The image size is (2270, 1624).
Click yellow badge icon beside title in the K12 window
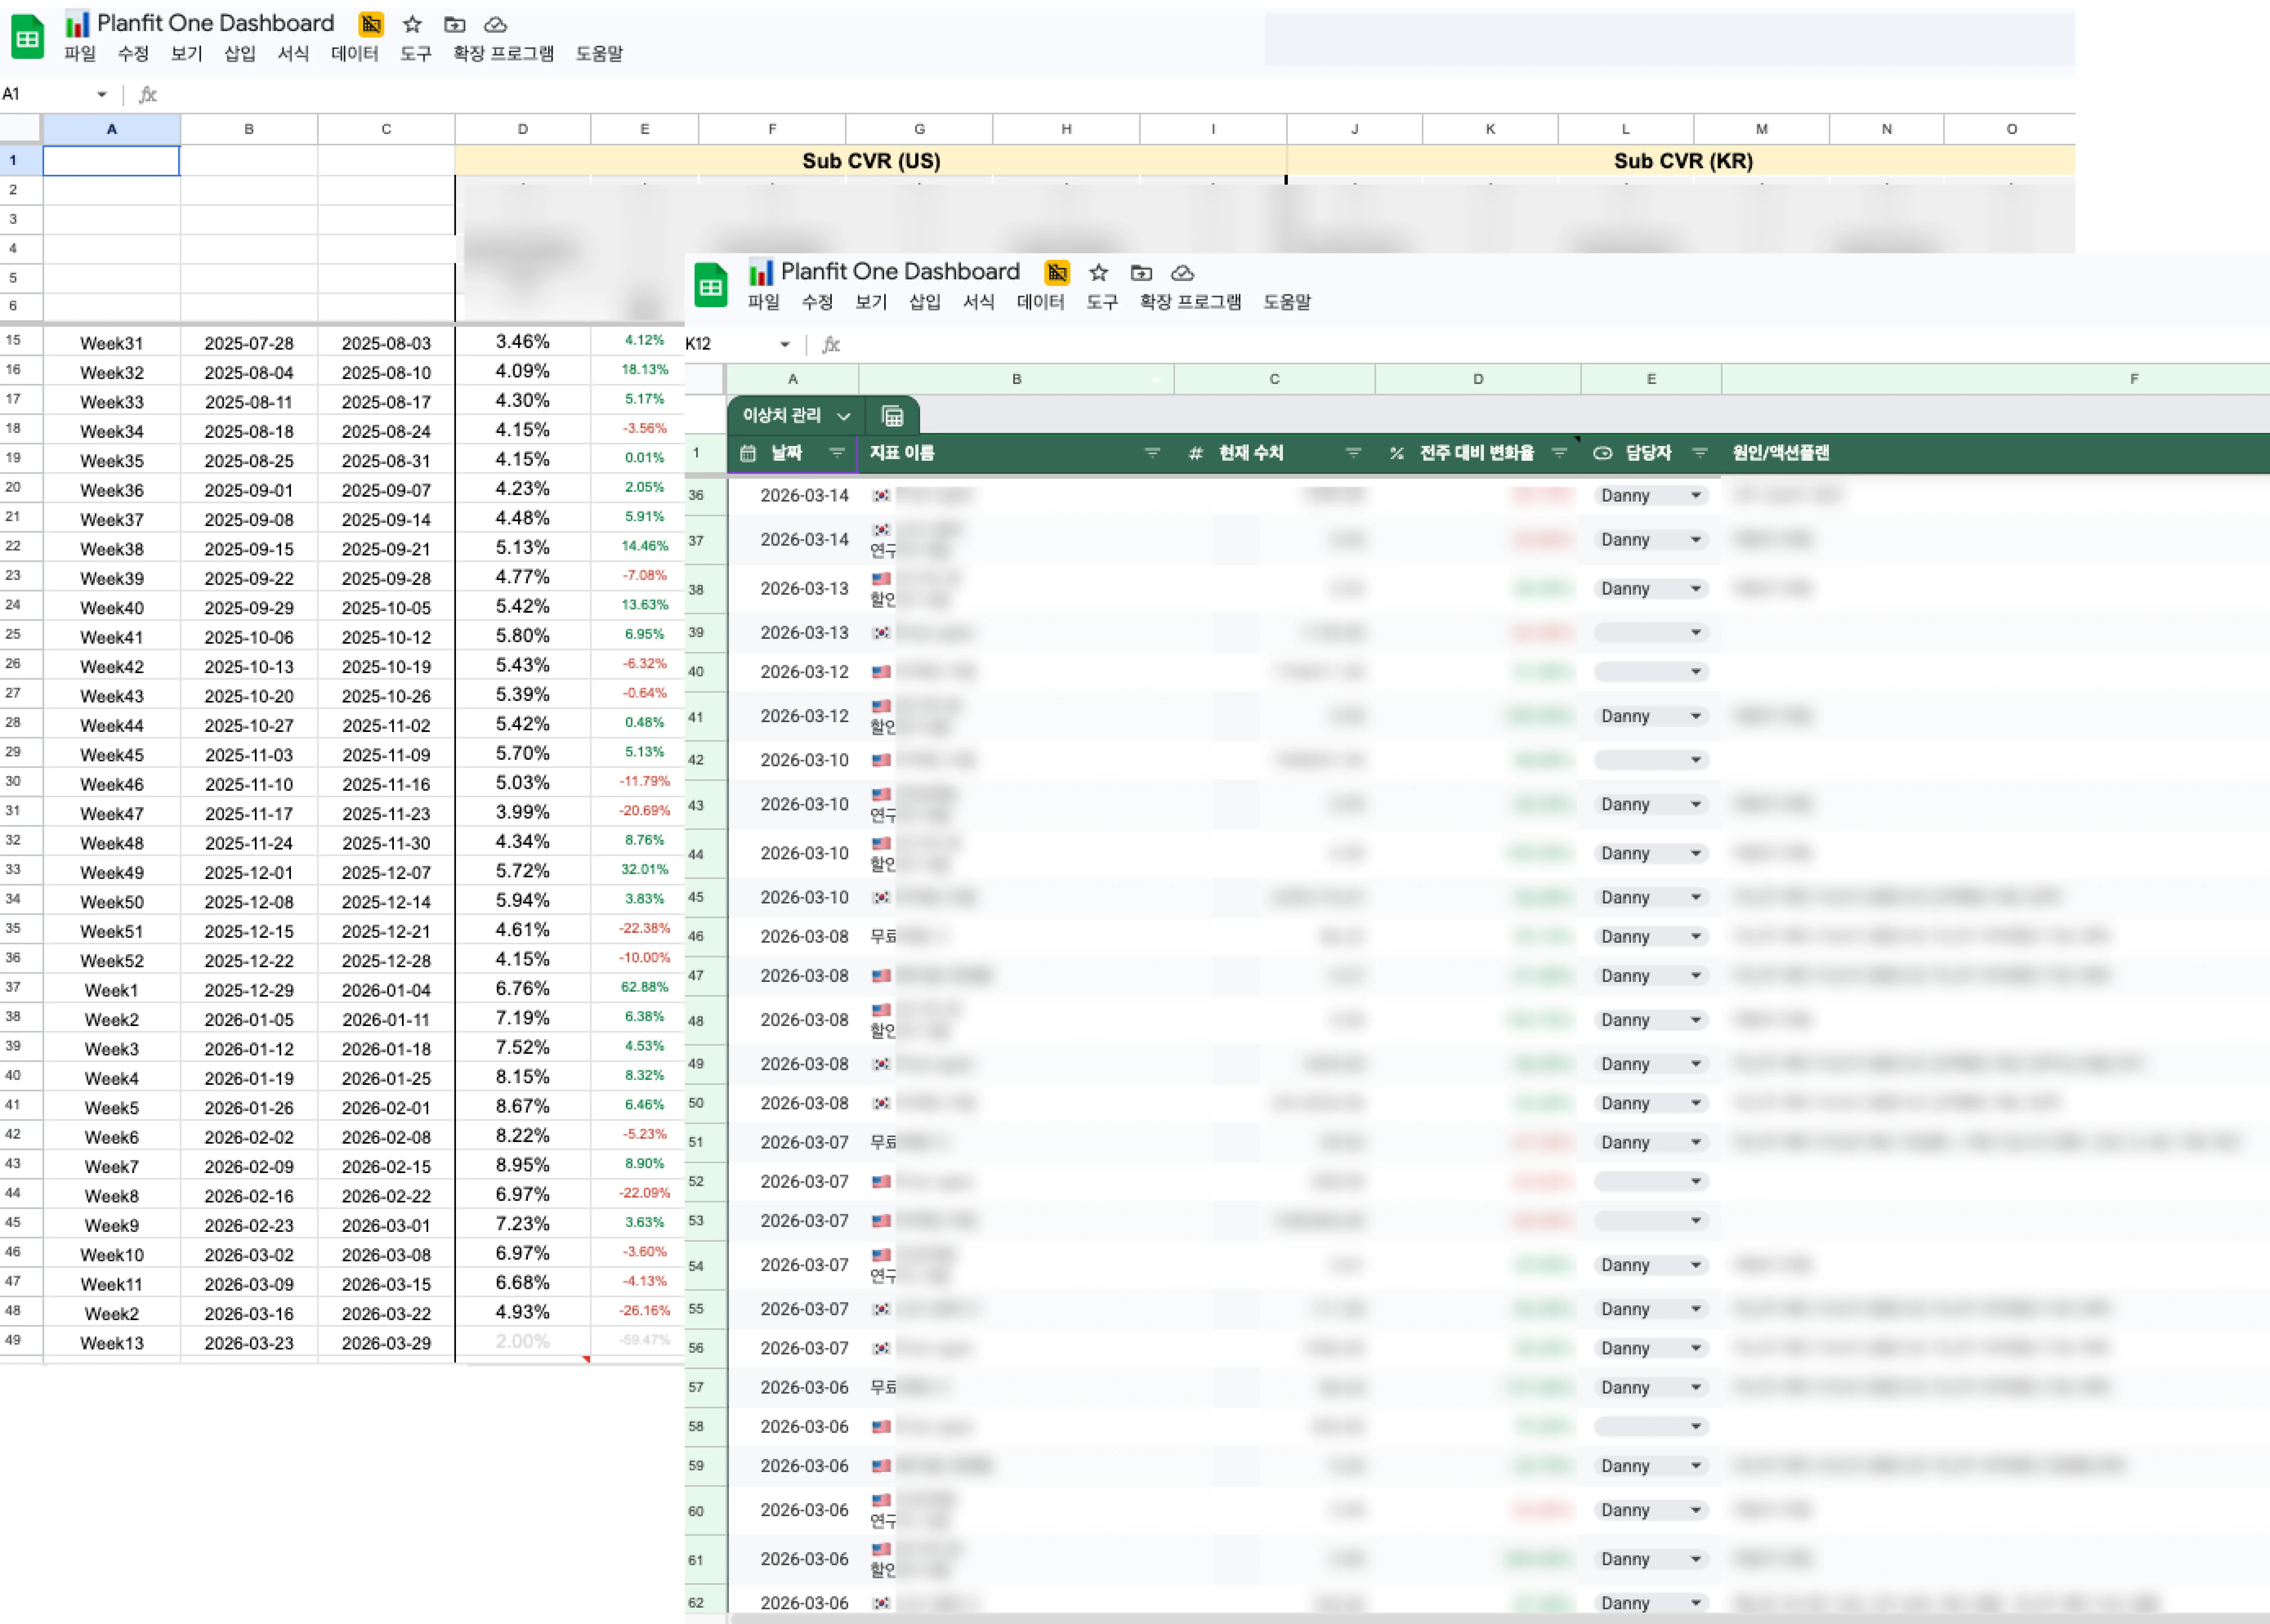1057,273
